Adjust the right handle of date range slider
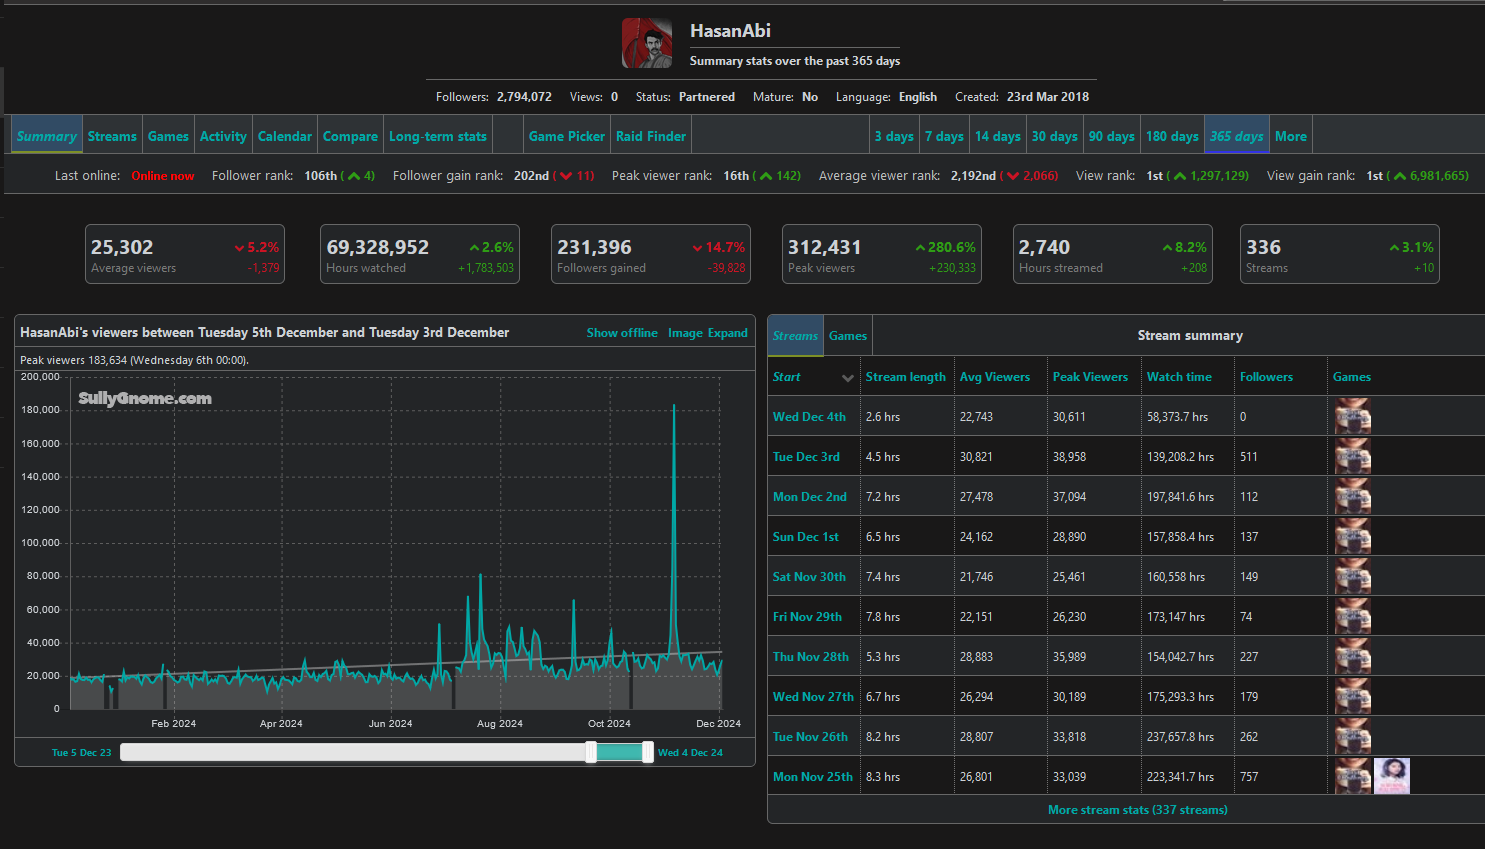Viewport: 1485px width, 849px height. 648,752
